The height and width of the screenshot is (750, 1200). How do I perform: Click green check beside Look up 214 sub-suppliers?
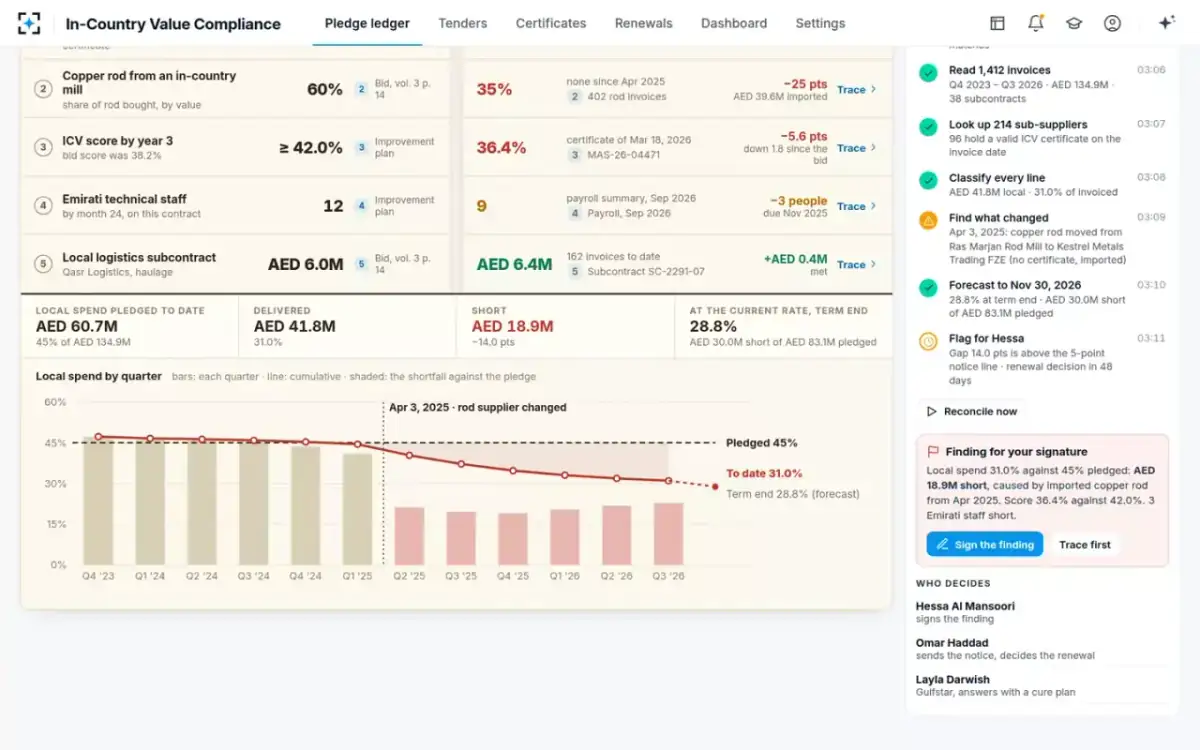click(929, 126)
